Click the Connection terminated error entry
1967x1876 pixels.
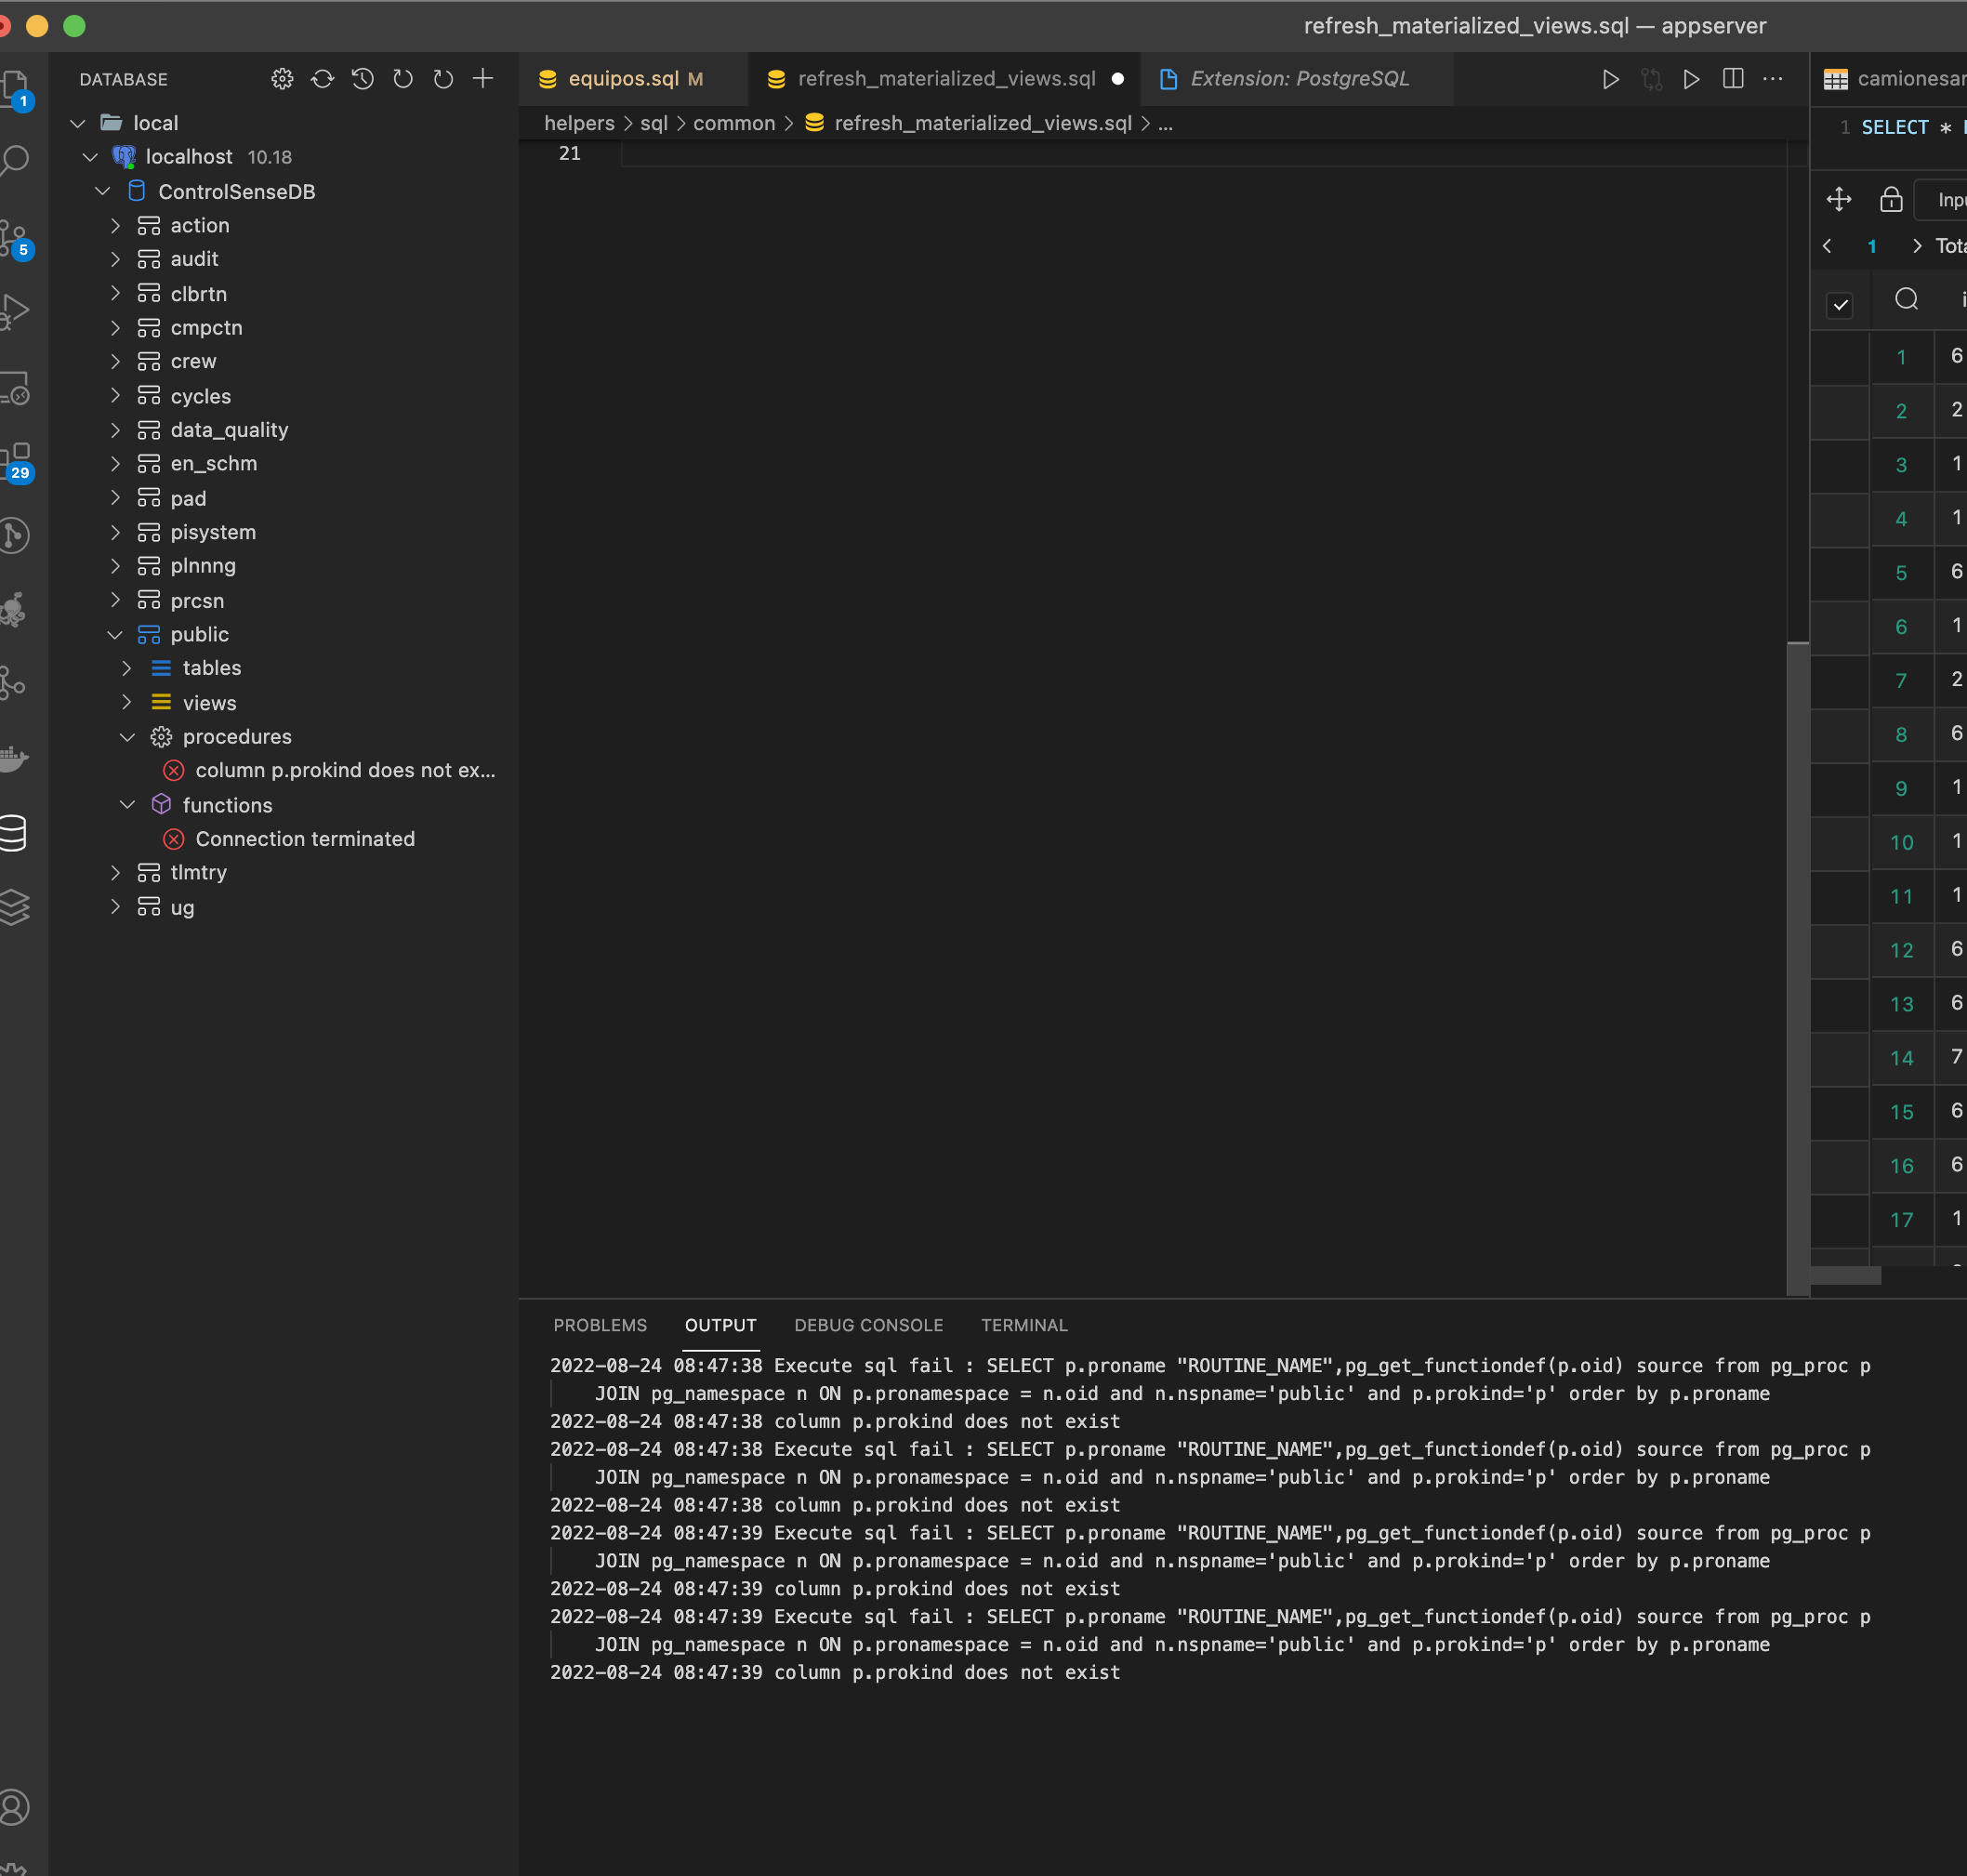pyautogui.click(x=304, y=839)
